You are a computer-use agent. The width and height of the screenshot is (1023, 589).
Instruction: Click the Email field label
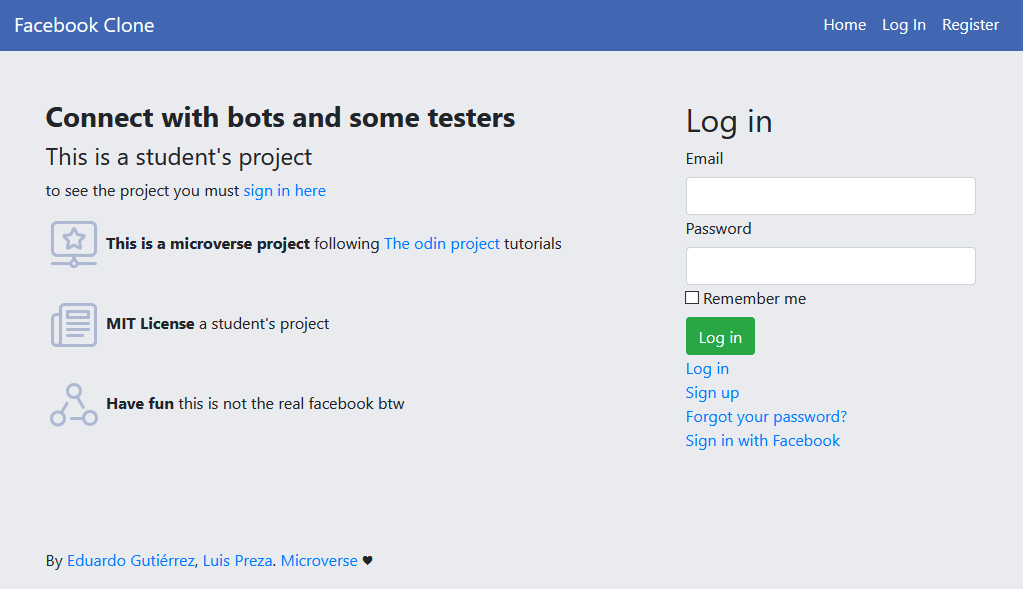[x=704, y=159]
